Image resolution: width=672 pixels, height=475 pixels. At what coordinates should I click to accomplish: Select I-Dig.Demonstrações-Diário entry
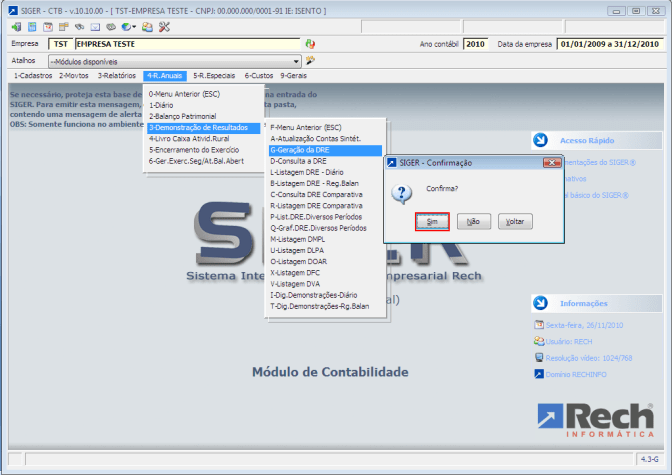[325, 295]
